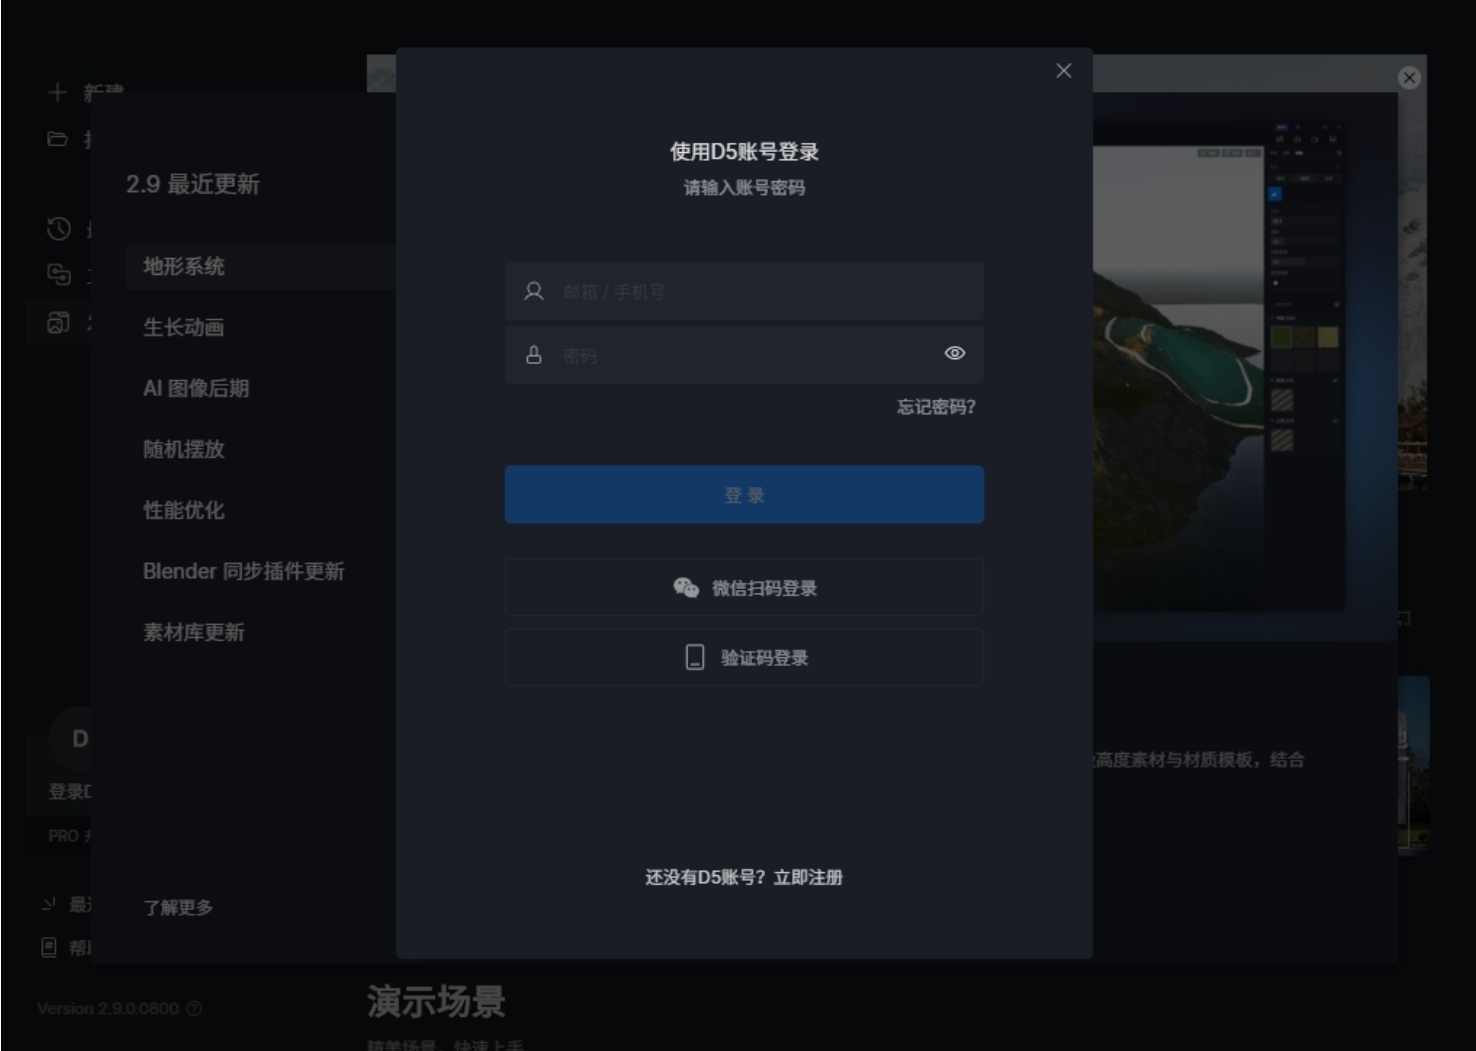The width and height of the screenshot is (1476, 1051).
Task: Click the 演示场景 heading
Action: click(x=436, y=1001)
